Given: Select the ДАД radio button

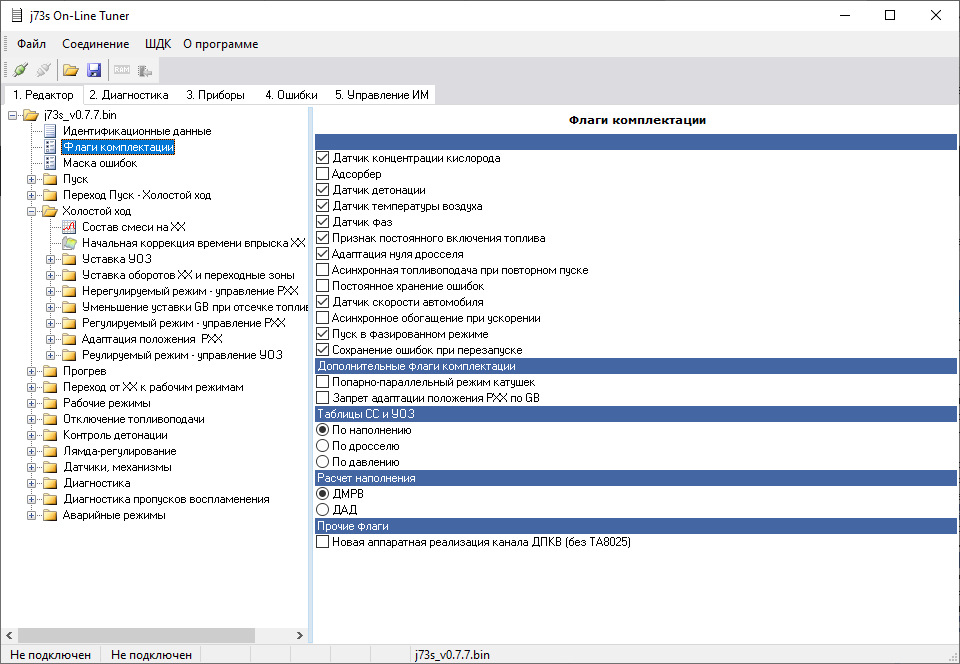Looking at the screenshot, I should pos(322,510).
